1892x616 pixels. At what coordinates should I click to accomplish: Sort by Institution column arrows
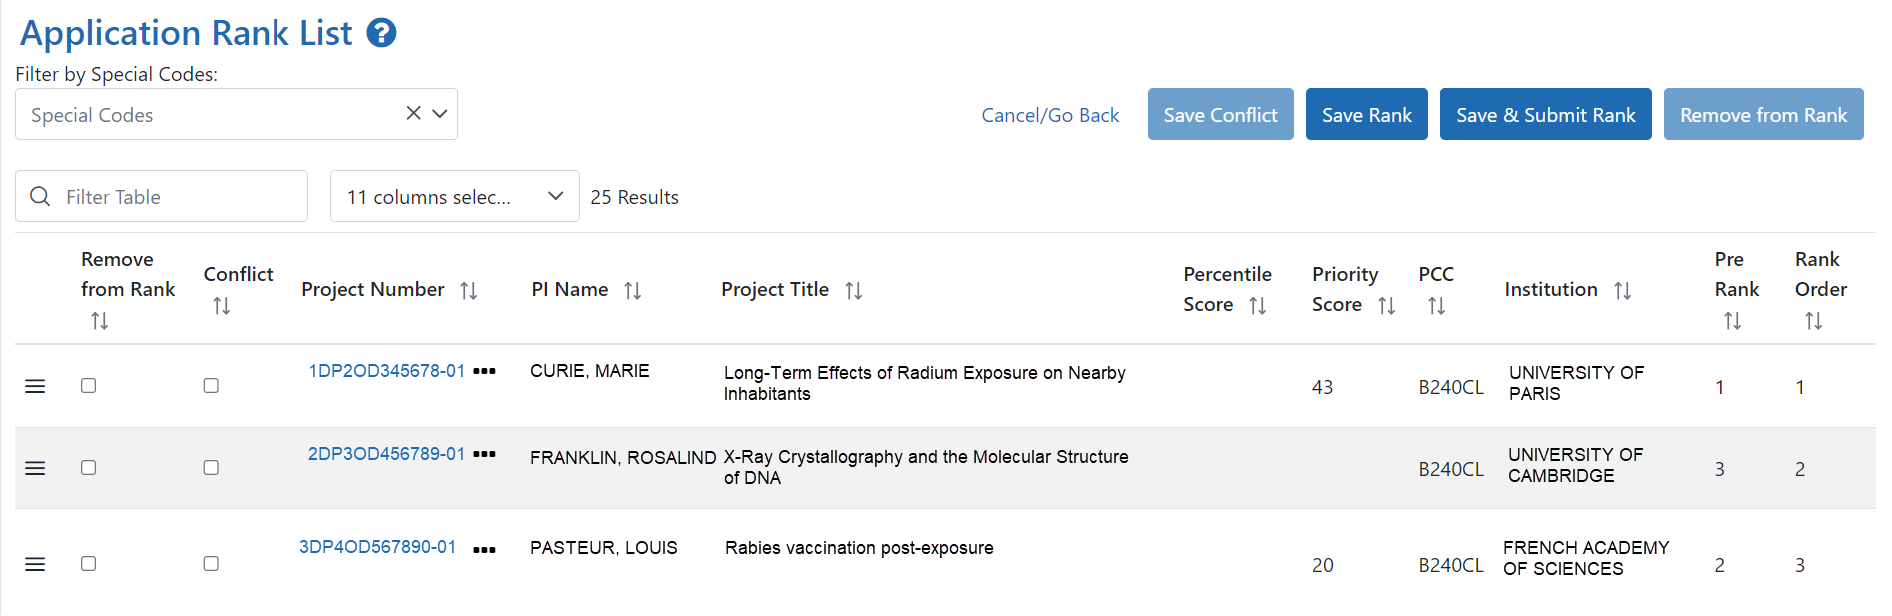pyautogui.click(x=1622, y=291)
